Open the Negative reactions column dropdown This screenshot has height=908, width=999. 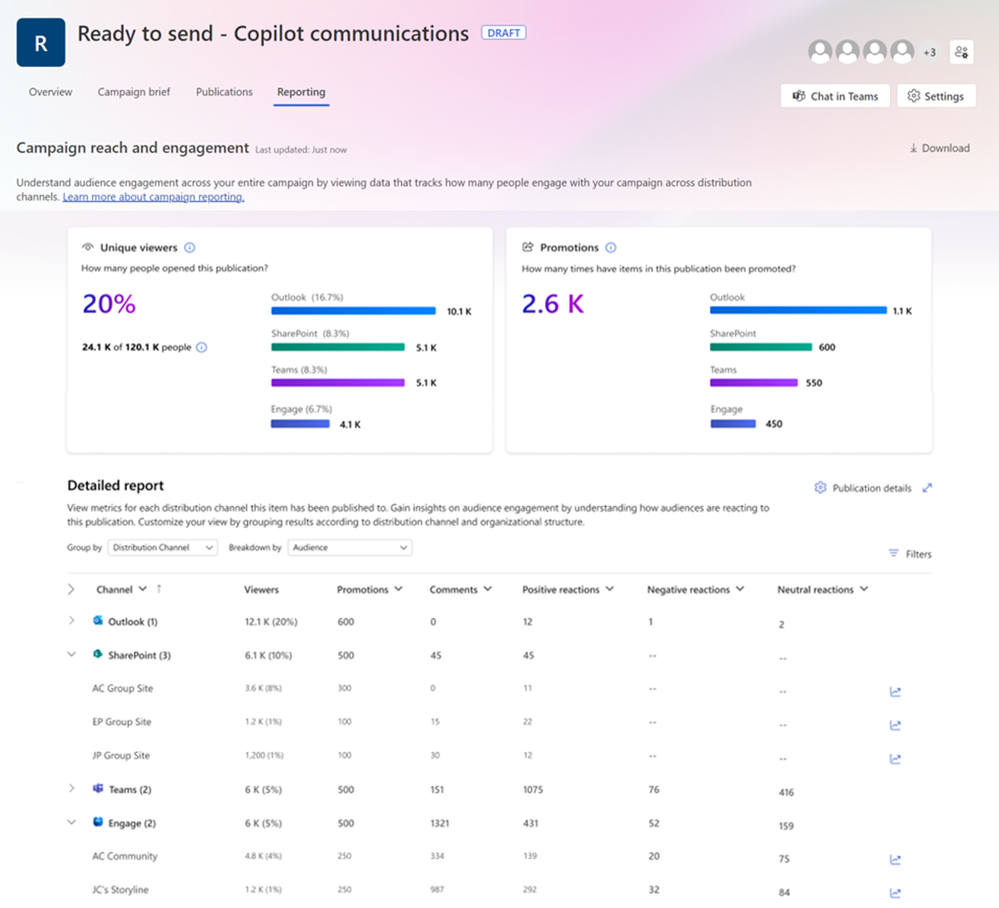[740, 589]
